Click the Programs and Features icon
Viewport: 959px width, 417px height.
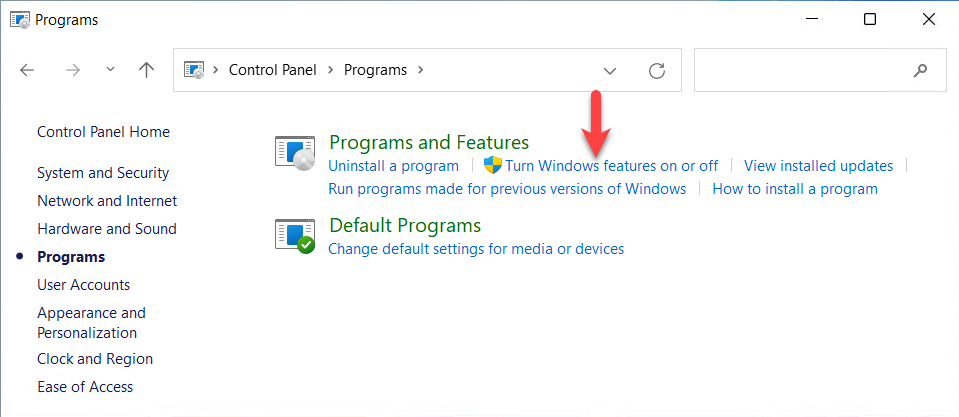point(294,153)
